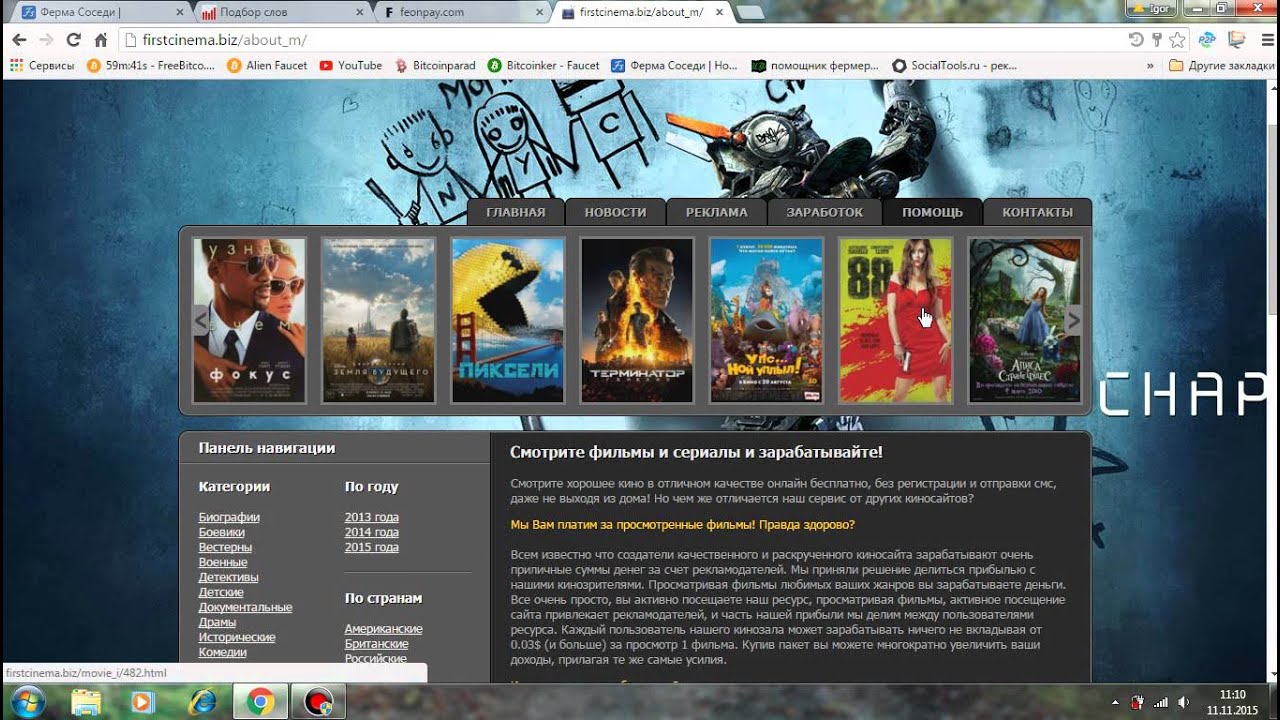Open the YouTube bookmark
Image resolution: width=1280 pixels, height=720 pixels.
[x=351, y=66]
